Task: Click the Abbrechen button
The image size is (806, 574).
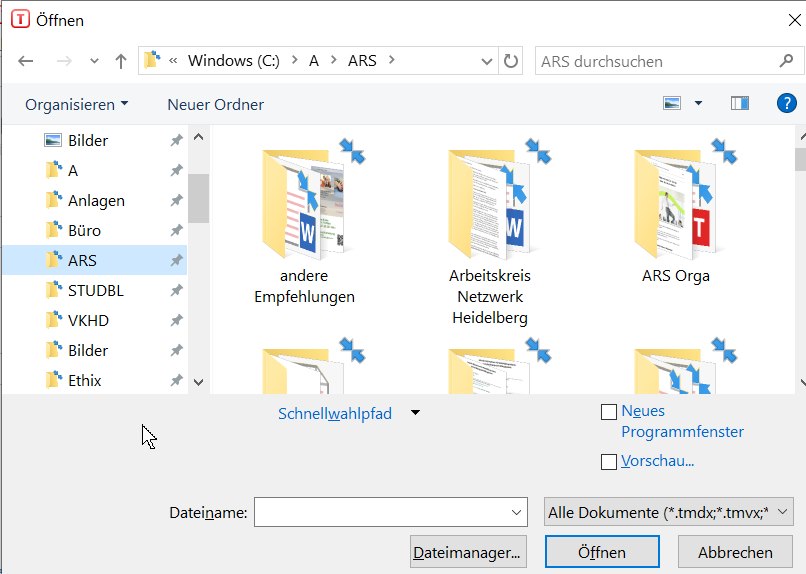Action: [735, 552]
